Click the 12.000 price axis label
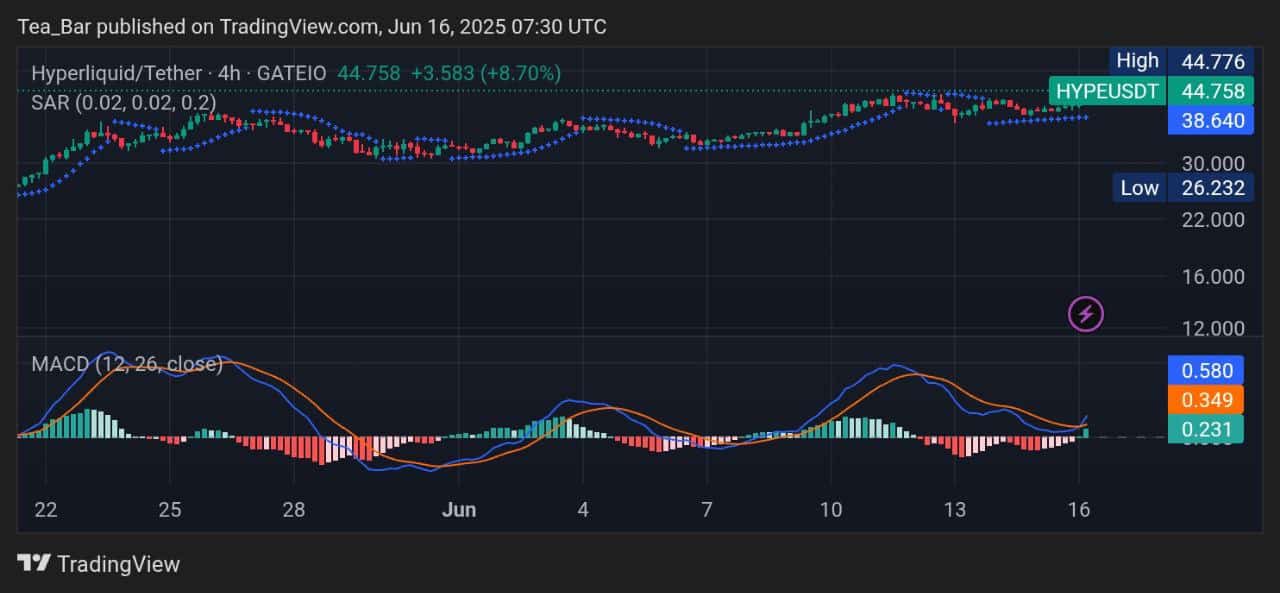 click(1213, 328)
